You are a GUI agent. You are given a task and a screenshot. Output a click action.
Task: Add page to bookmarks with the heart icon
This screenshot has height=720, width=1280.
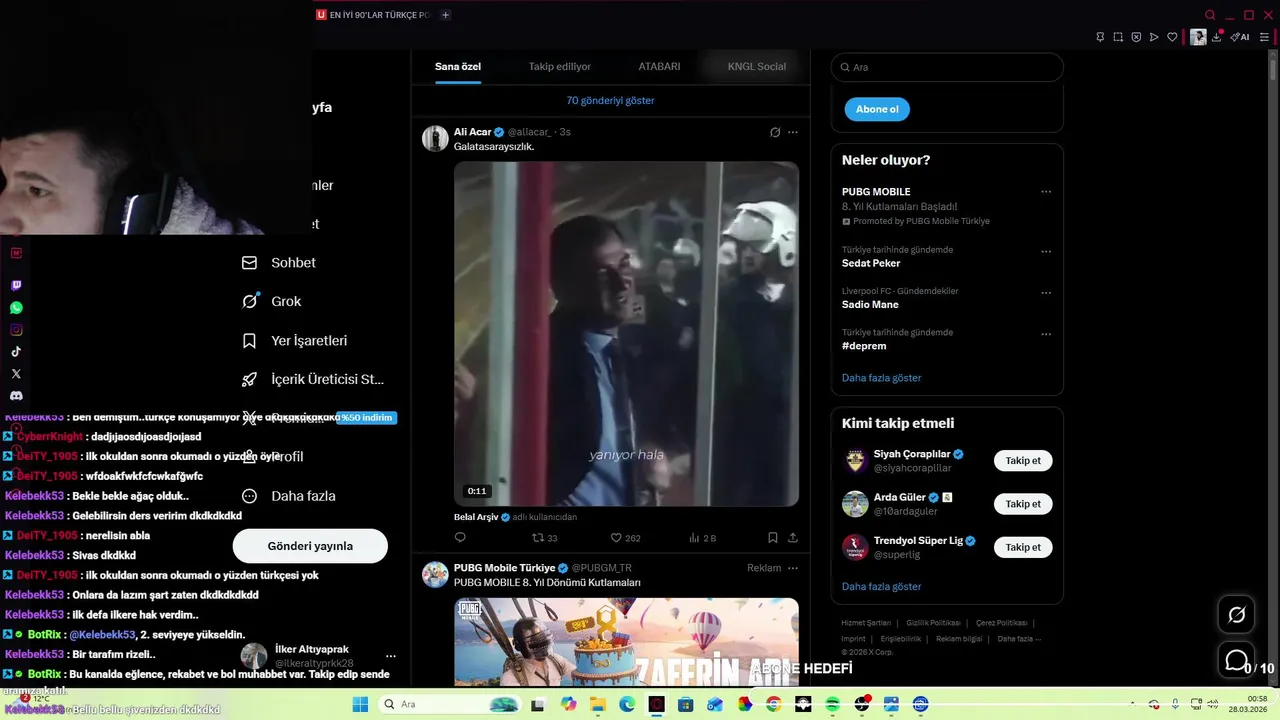[x=1172, y=37]
